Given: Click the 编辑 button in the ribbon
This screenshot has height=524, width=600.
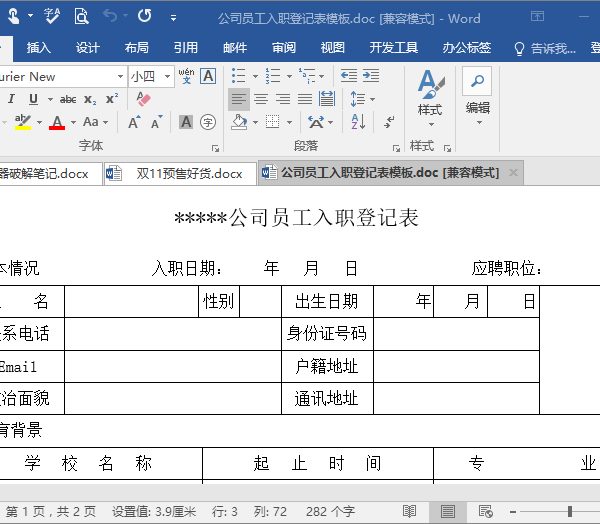Looking at the screenshot, I should 478,94.
